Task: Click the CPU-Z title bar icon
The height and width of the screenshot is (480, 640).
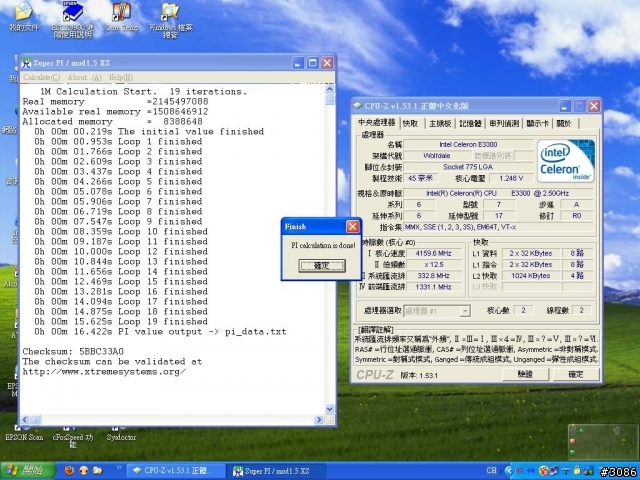Action: pyautogui.click(x=358, y=106)
